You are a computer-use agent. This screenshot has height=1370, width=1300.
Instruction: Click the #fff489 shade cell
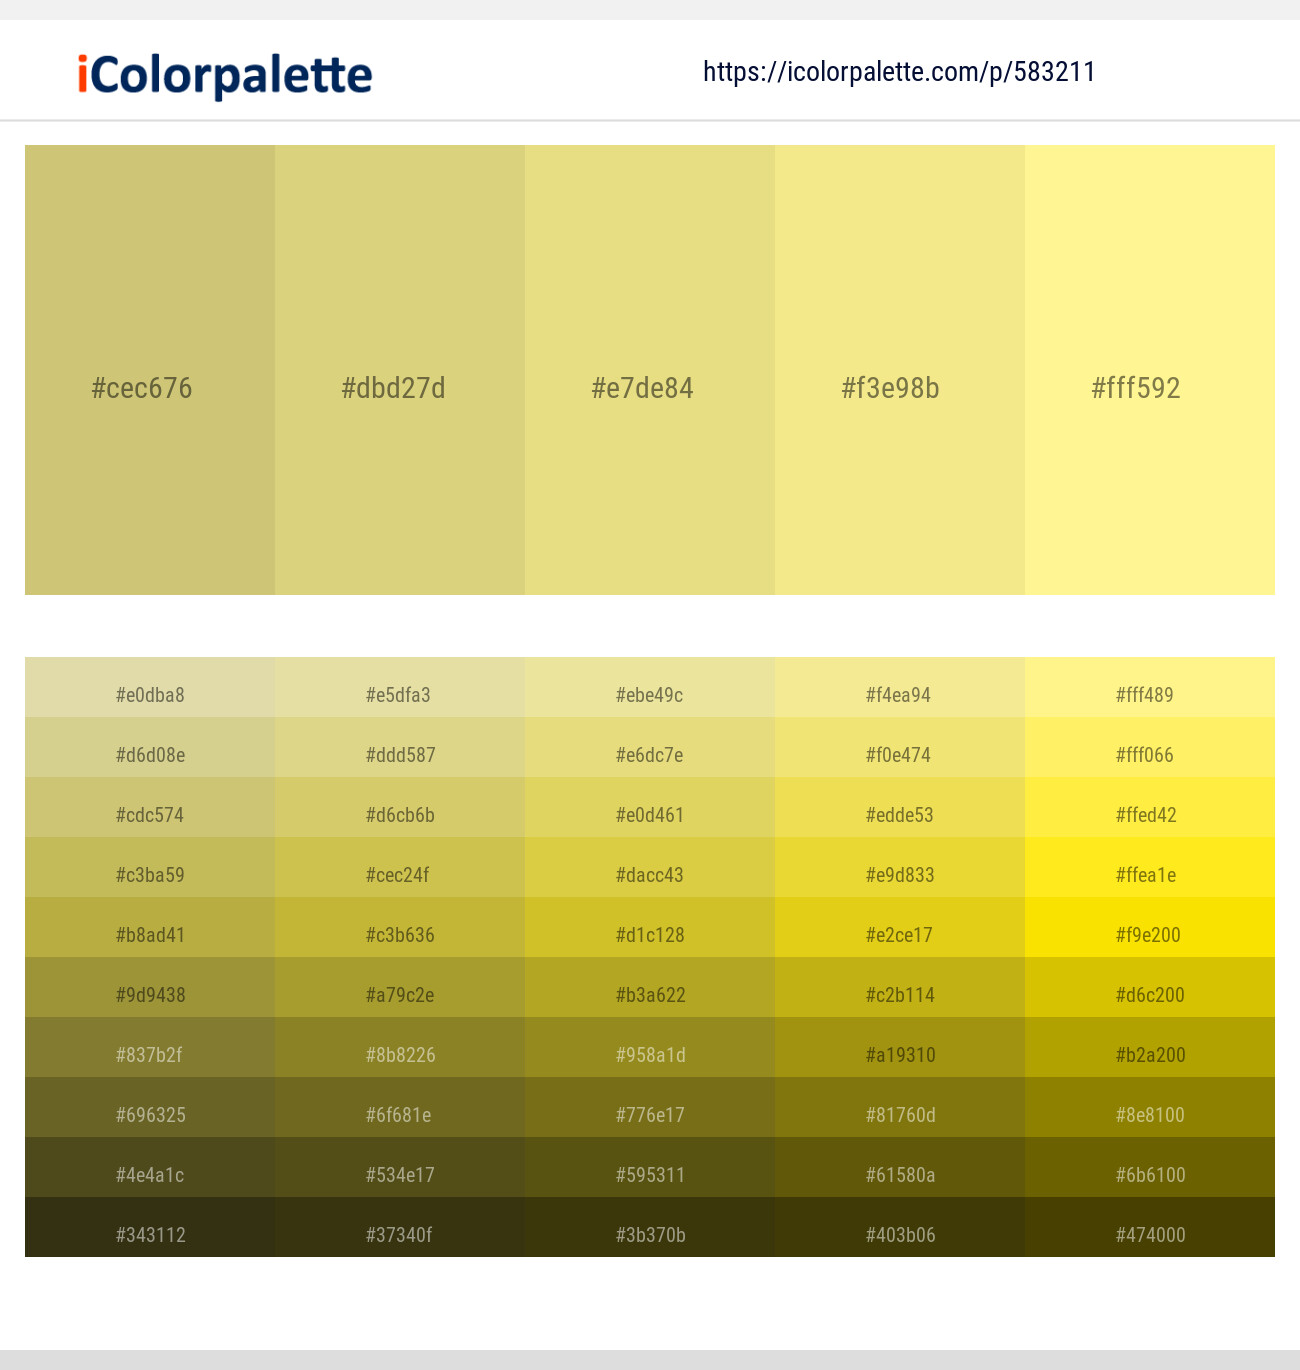(1150, 694)
